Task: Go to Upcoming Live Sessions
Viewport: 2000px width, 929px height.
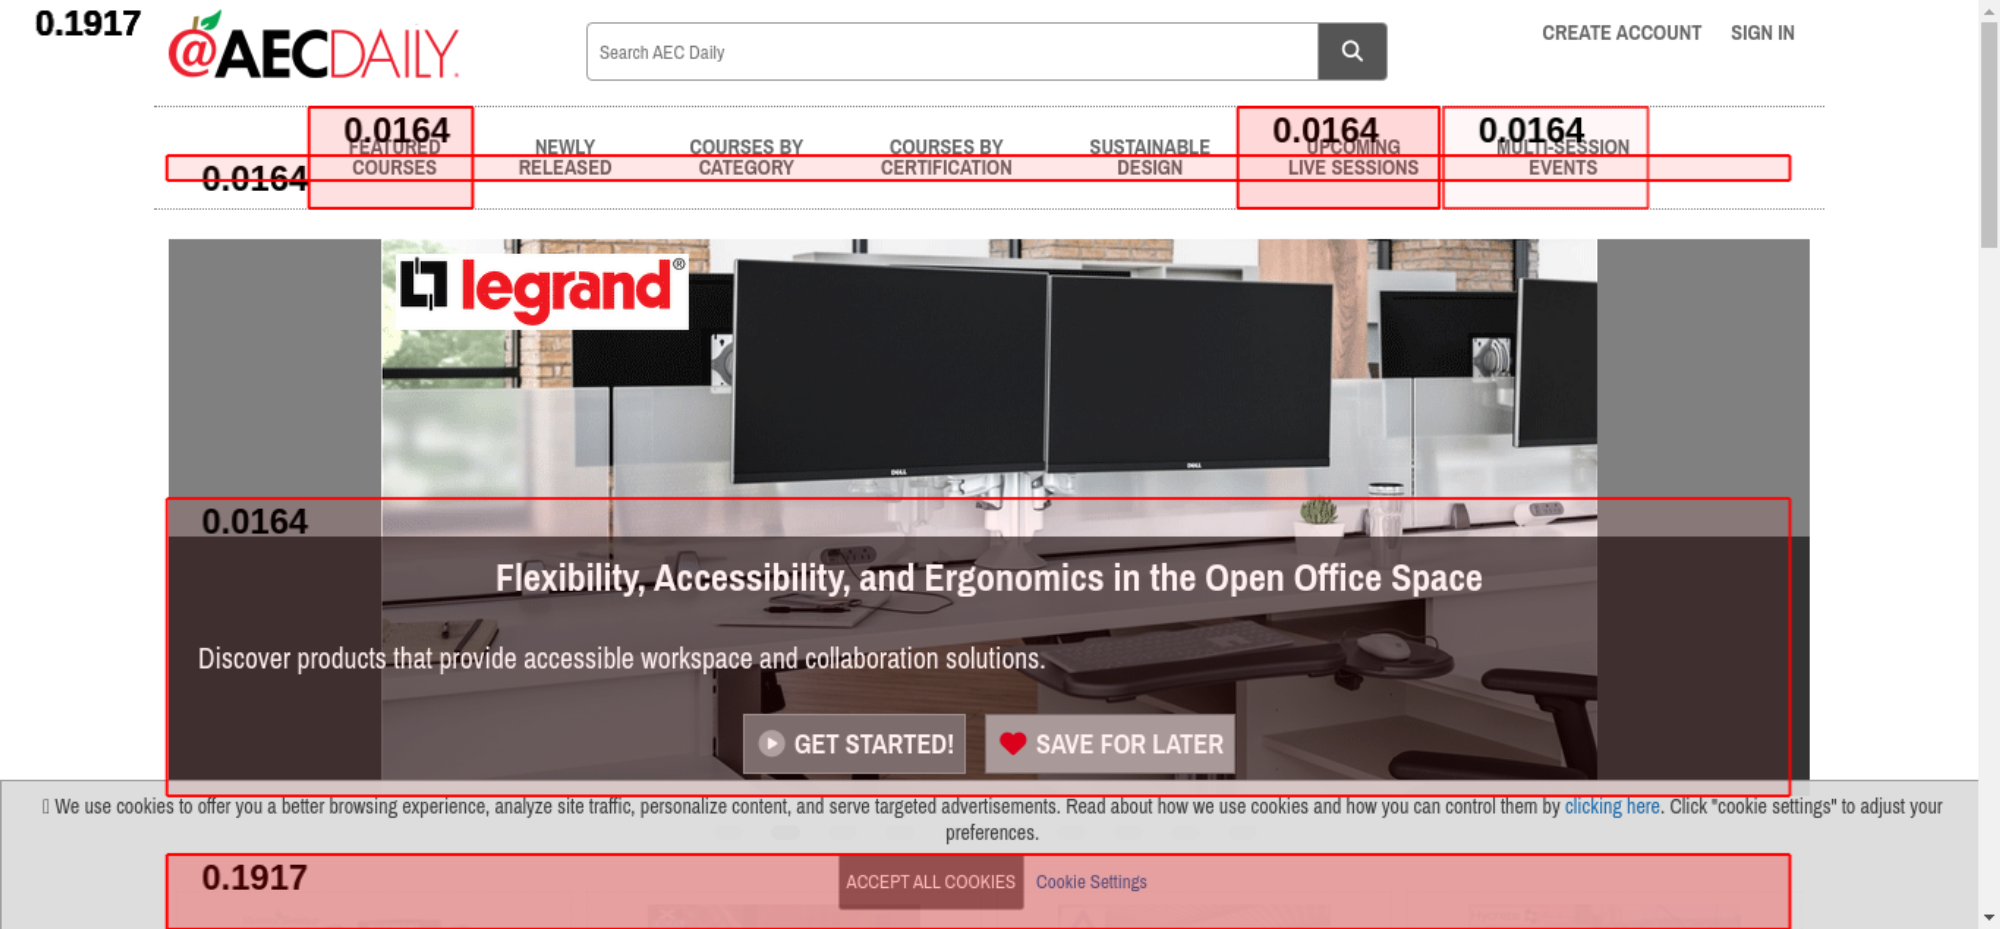Action: pos(1353,158)
